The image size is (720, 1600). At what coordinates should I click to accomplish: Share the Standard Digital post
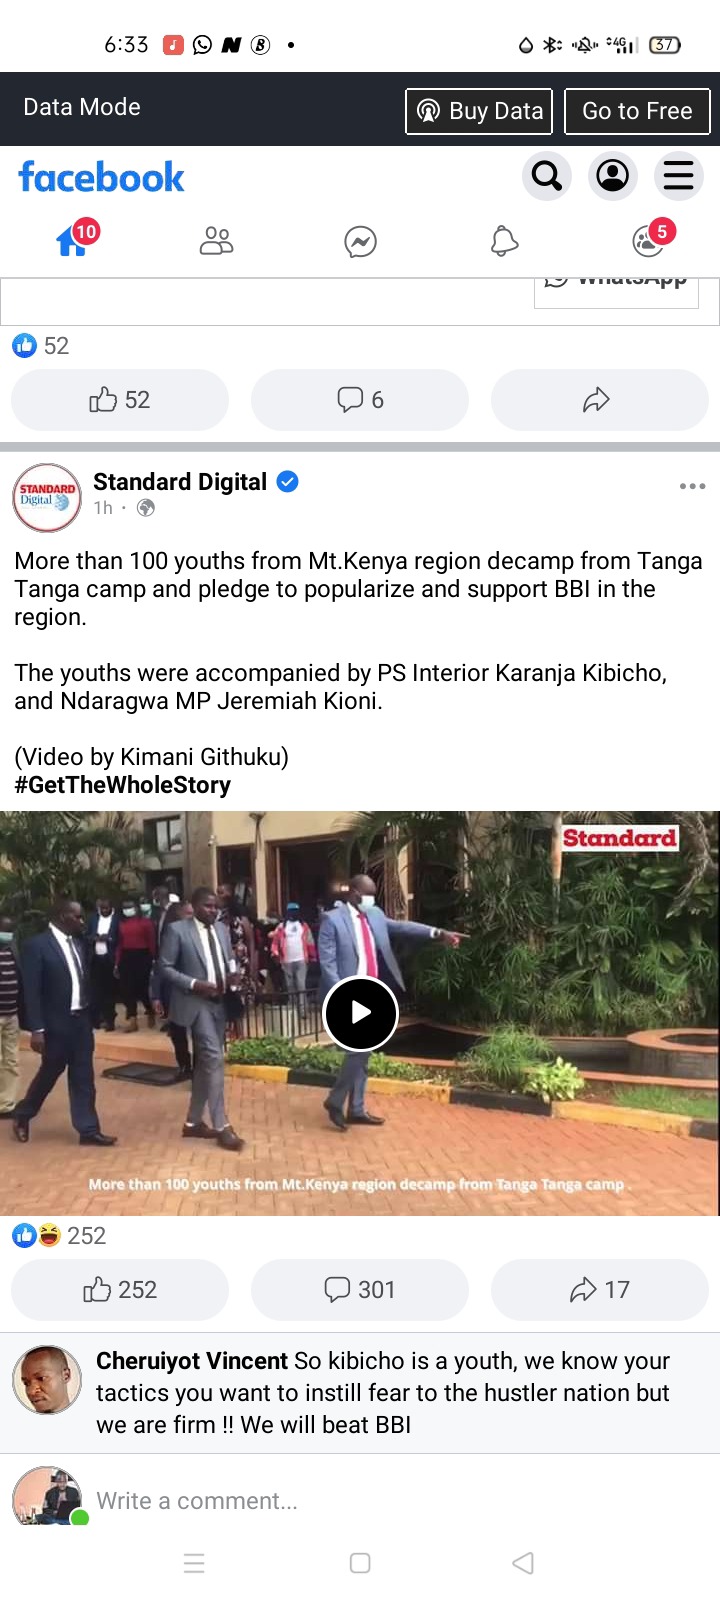(600, 1290)
